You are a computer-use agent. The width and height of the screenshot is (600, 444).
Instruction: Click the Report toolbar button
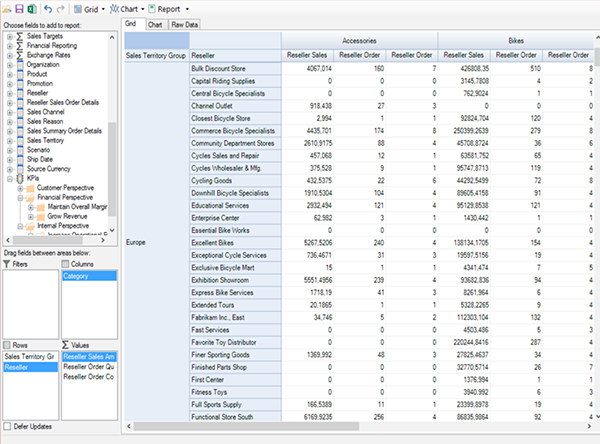point(164,9)
